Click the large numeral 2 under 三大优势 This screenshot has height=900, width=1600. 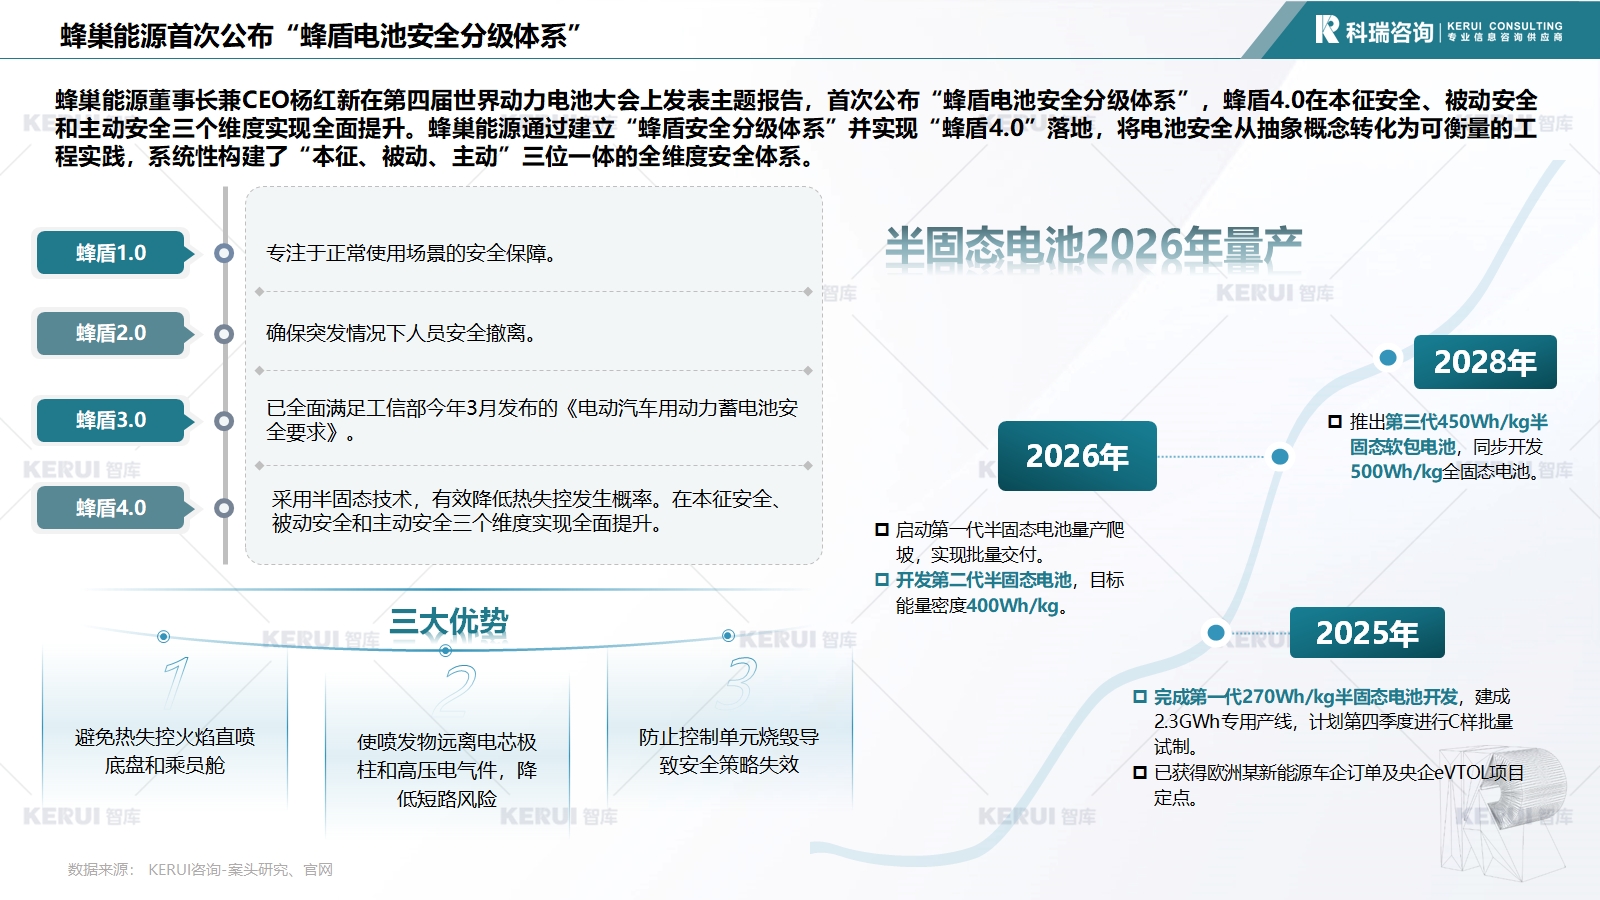tap(459, 688)
